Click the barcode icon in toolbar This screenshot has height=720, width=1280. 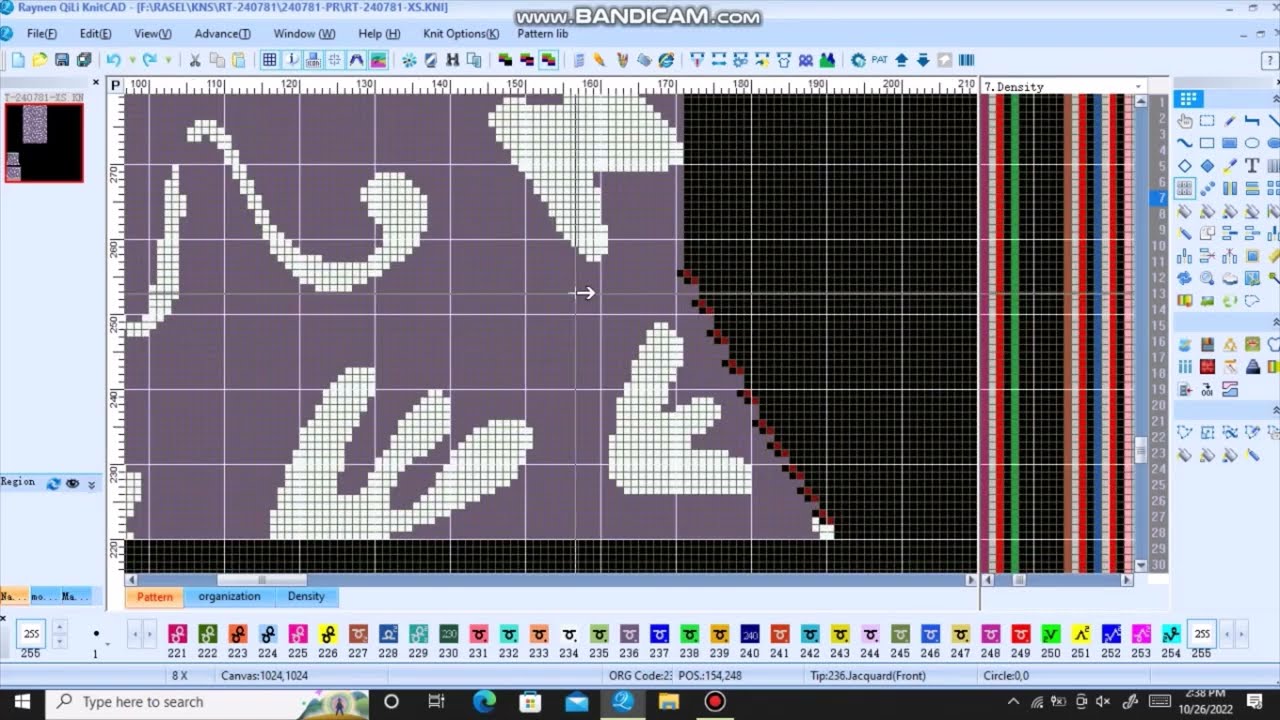pyautogui.click(x=967, y=60)
